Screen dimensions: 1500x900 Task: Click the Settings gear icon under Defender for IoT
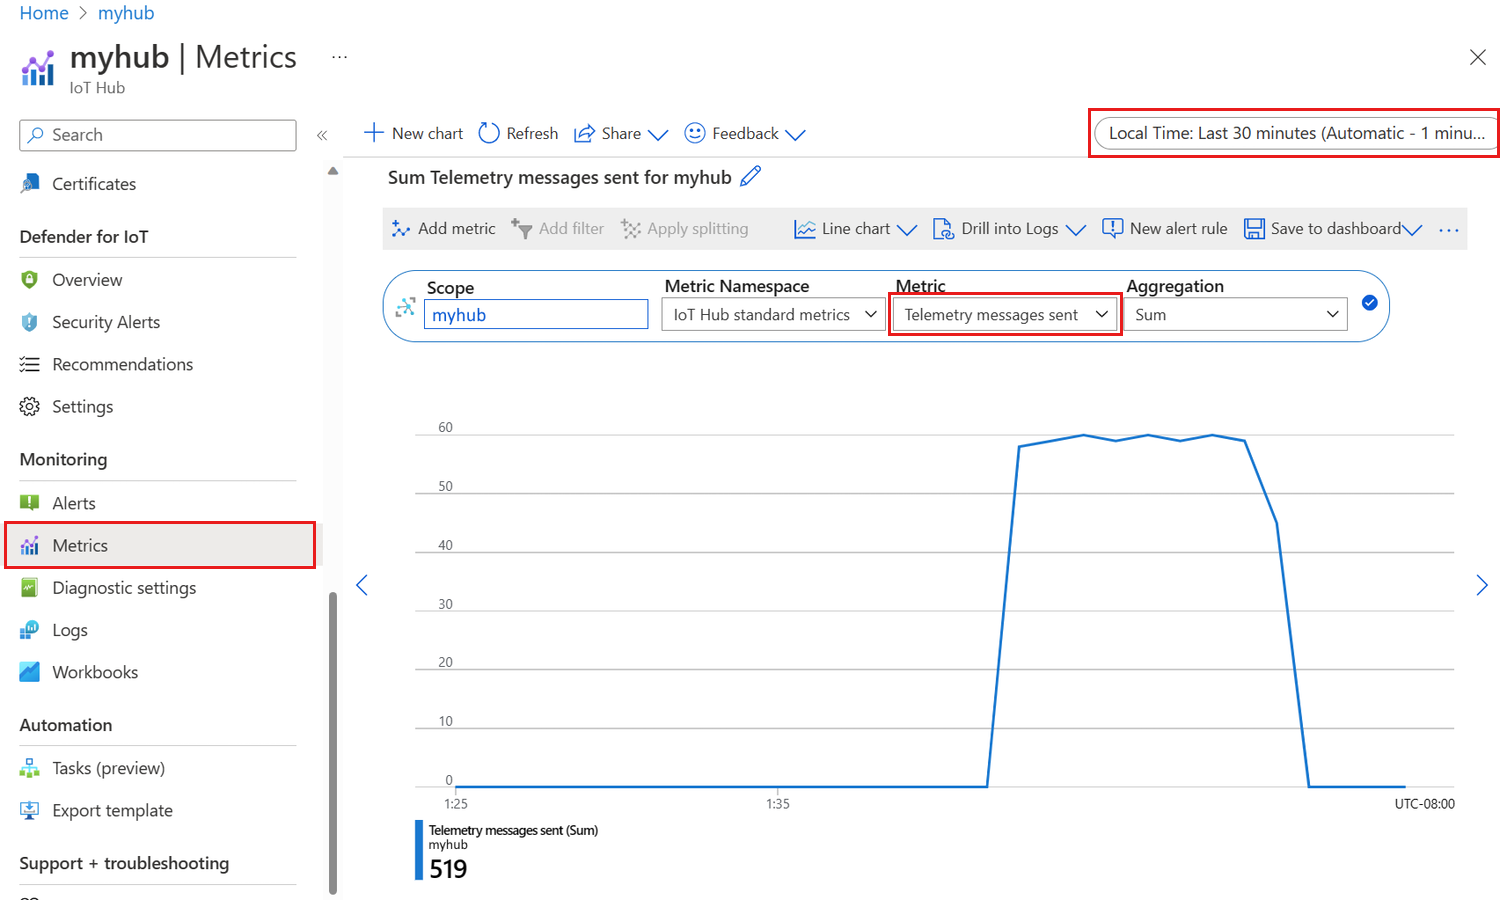pos(31,406)
